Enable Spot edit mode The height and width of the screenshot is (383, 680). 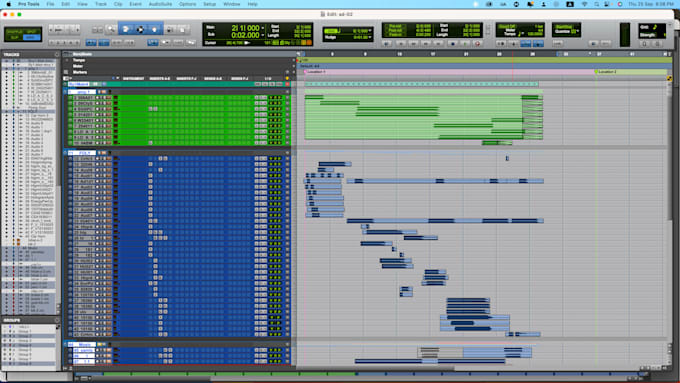(32, 32)
